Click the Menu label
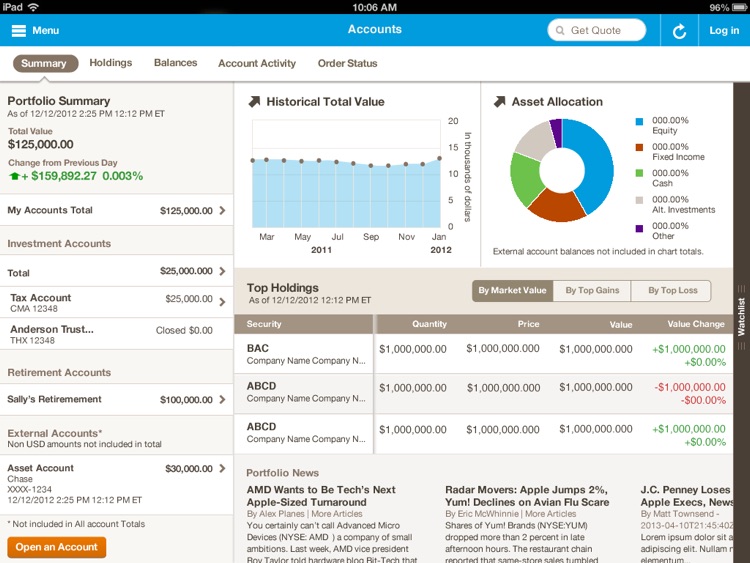The height and width of the screenshot is (563, 750). pos(45,31)
